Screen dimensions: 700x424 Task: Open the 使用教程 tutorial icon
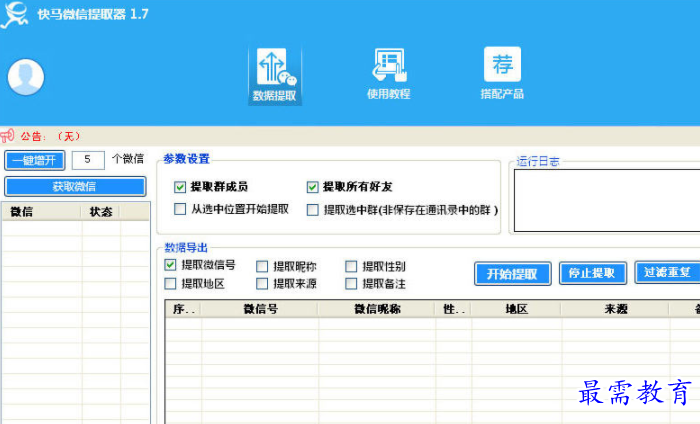388,74
